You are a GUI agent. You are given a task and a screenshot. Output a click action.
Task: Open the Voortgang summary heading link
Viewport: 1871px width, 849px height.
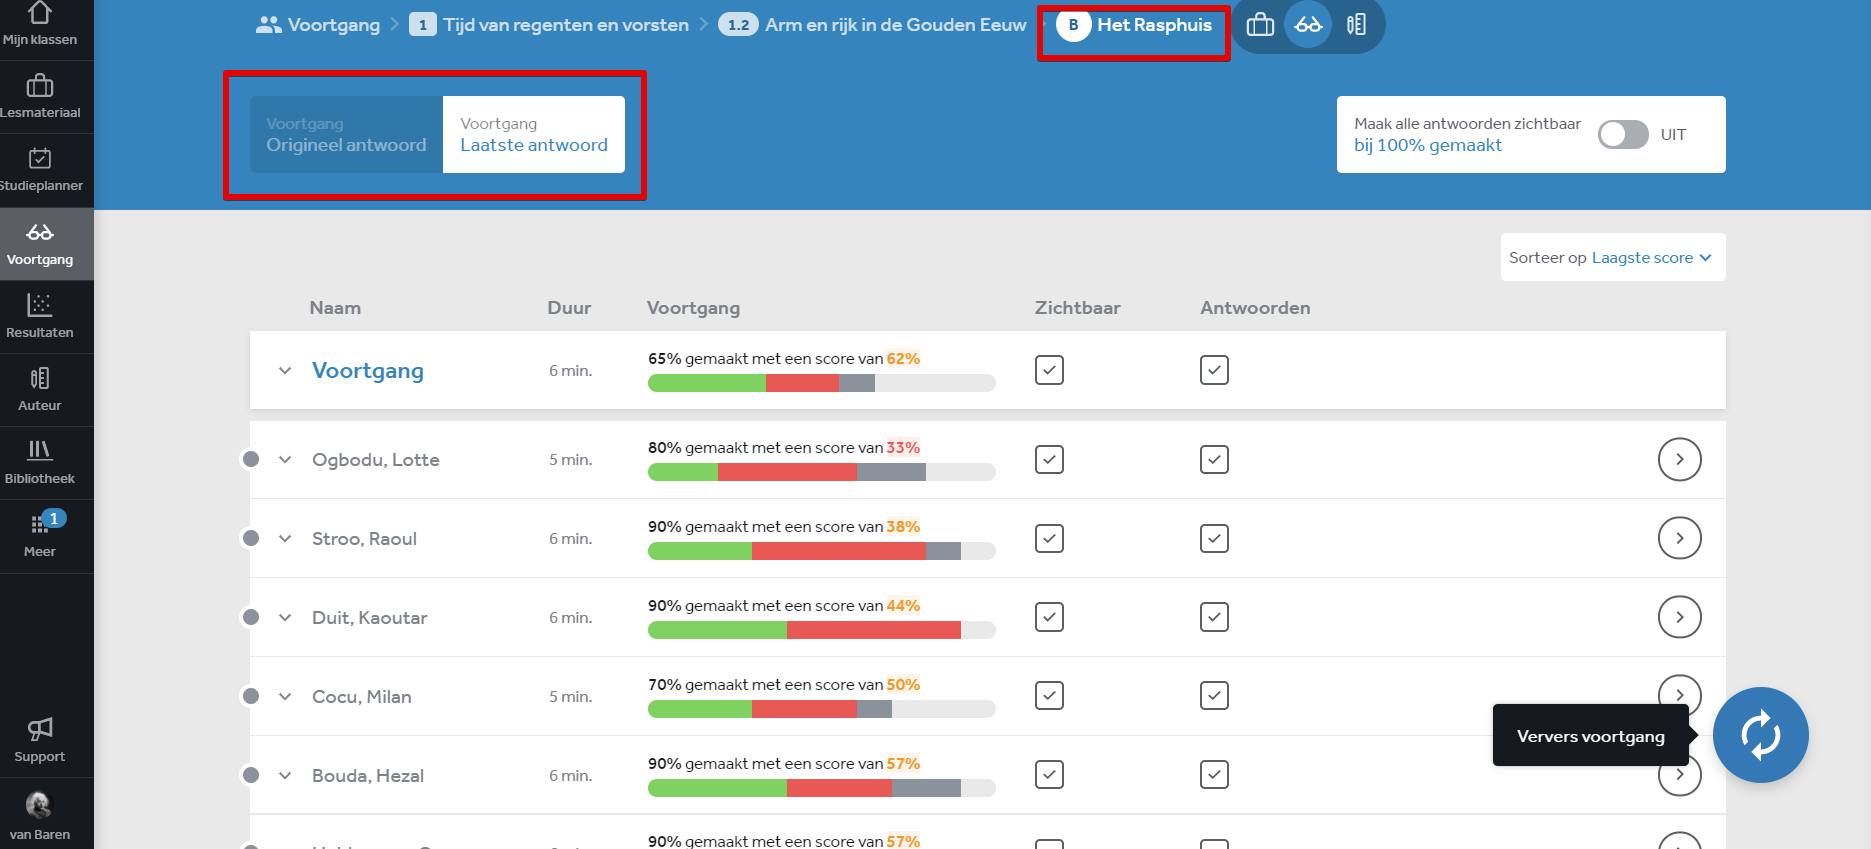click(368, 370)
